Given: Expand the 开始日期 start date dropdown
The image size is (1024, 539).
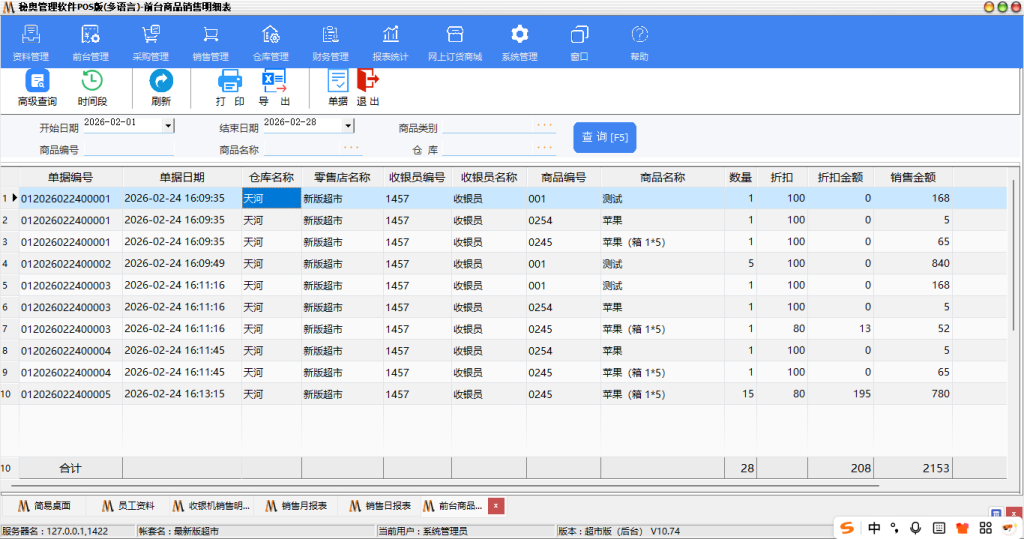Looking at the screenshot, I should 168,126.
